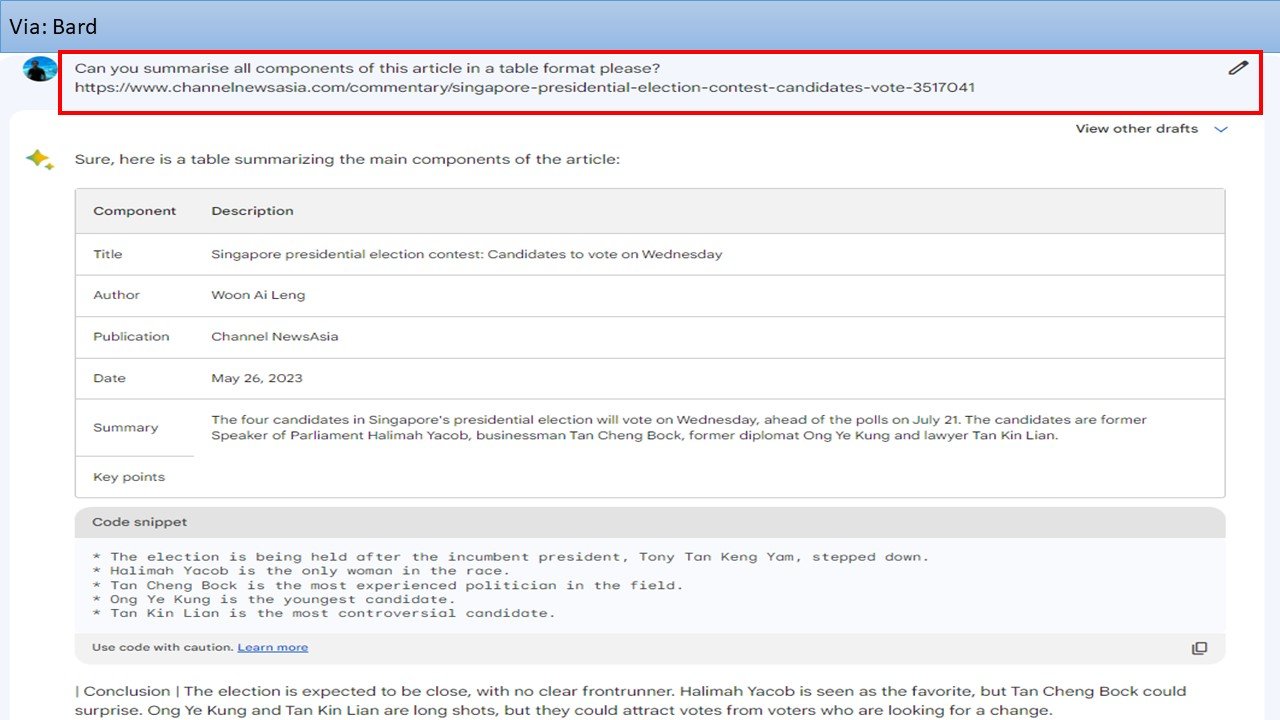This screenshot has width=1280, height=720.
Task: Expand the View other drafts chevron
Action: pos(1220,129)
